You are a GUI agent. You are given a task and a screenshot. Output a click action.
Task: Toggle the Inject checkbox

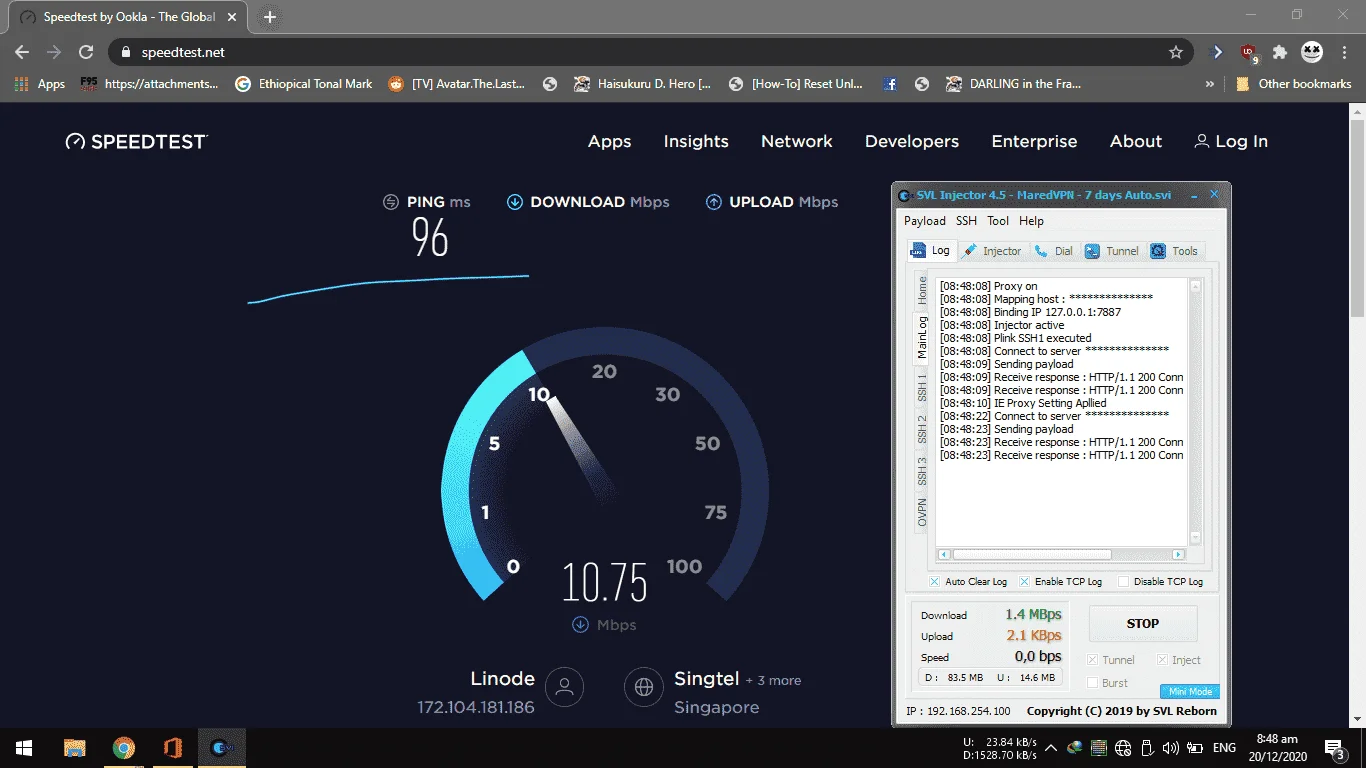tap(1162, 660)
